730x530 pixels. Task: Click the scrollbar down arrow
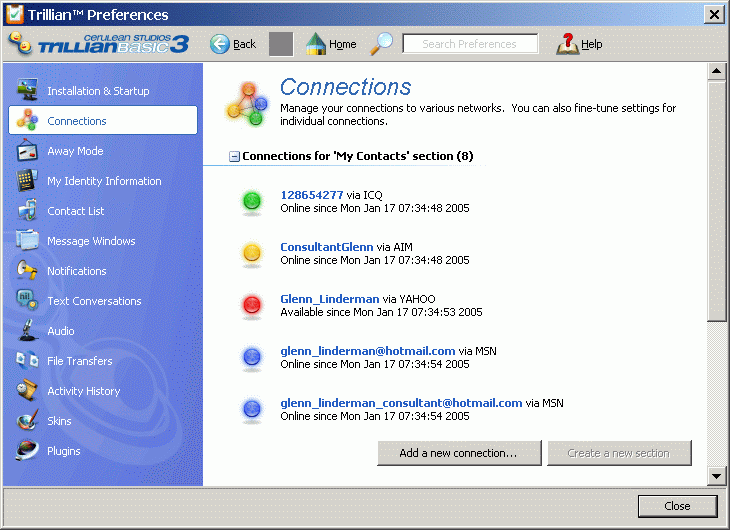(716, 476)
